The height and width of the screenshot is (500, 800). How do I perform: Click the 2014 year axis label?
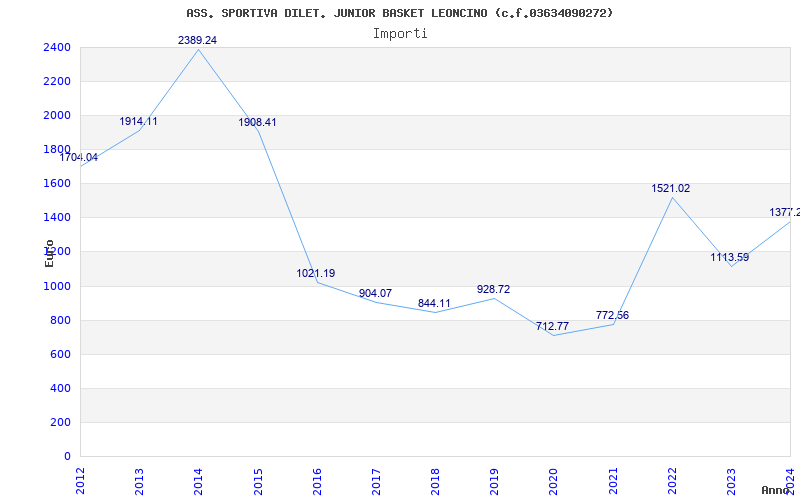pyautogui.click(x=198, y=482)
